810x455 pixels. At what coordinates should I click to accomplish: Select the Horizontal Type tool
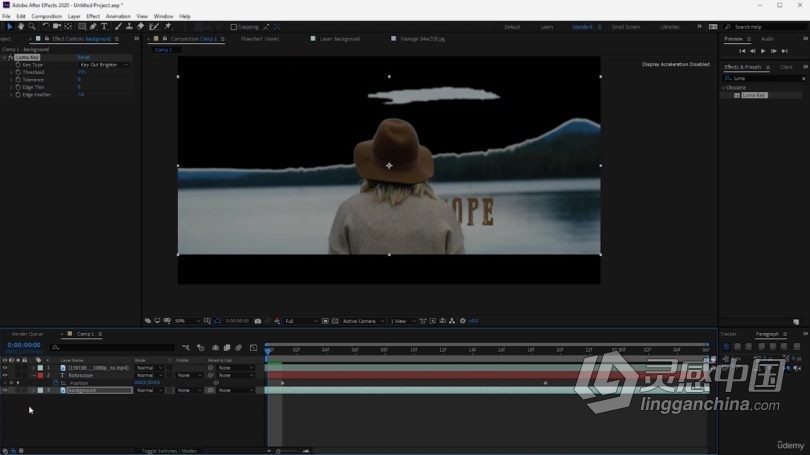tap(104, 26)
